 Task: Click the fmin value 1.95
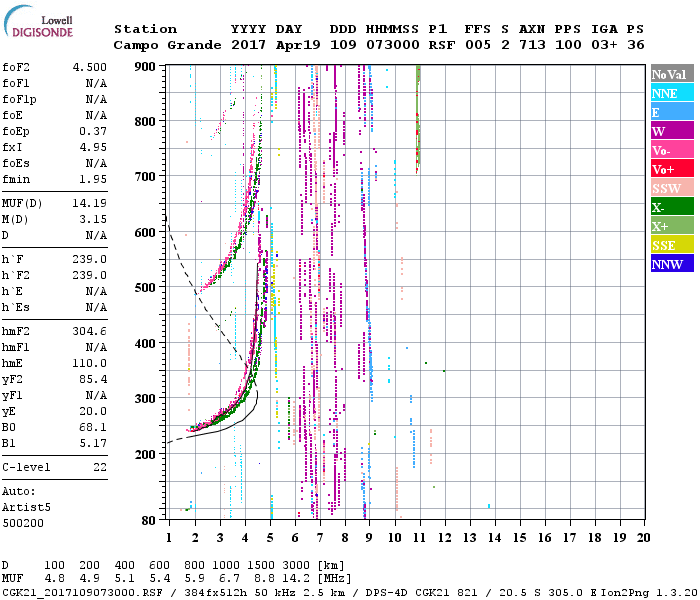tap(93, 179)
